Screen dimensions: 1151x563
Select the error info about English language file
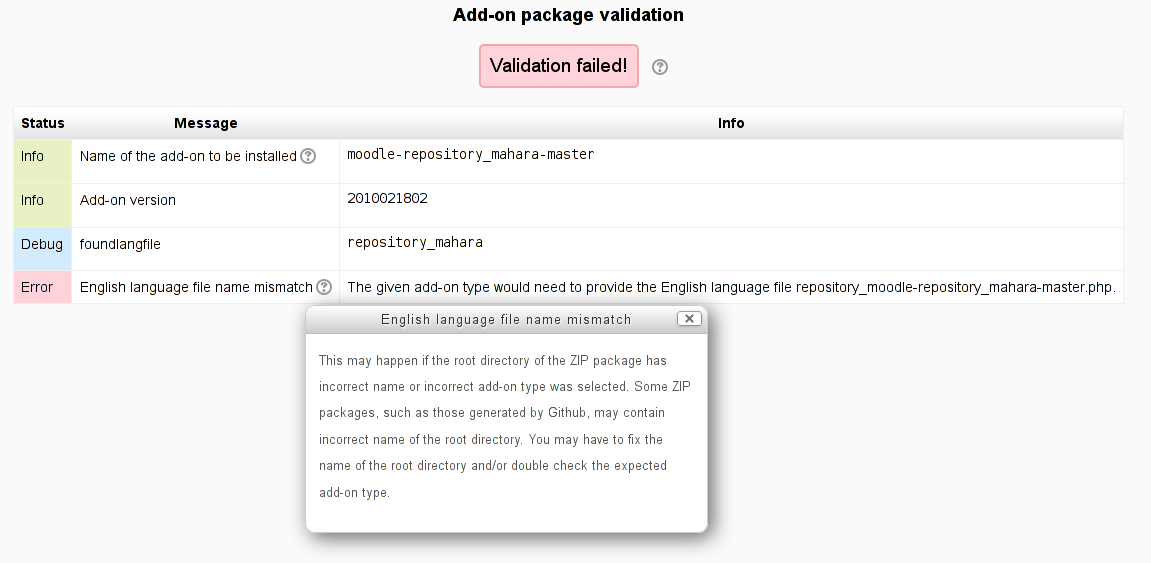731,288
